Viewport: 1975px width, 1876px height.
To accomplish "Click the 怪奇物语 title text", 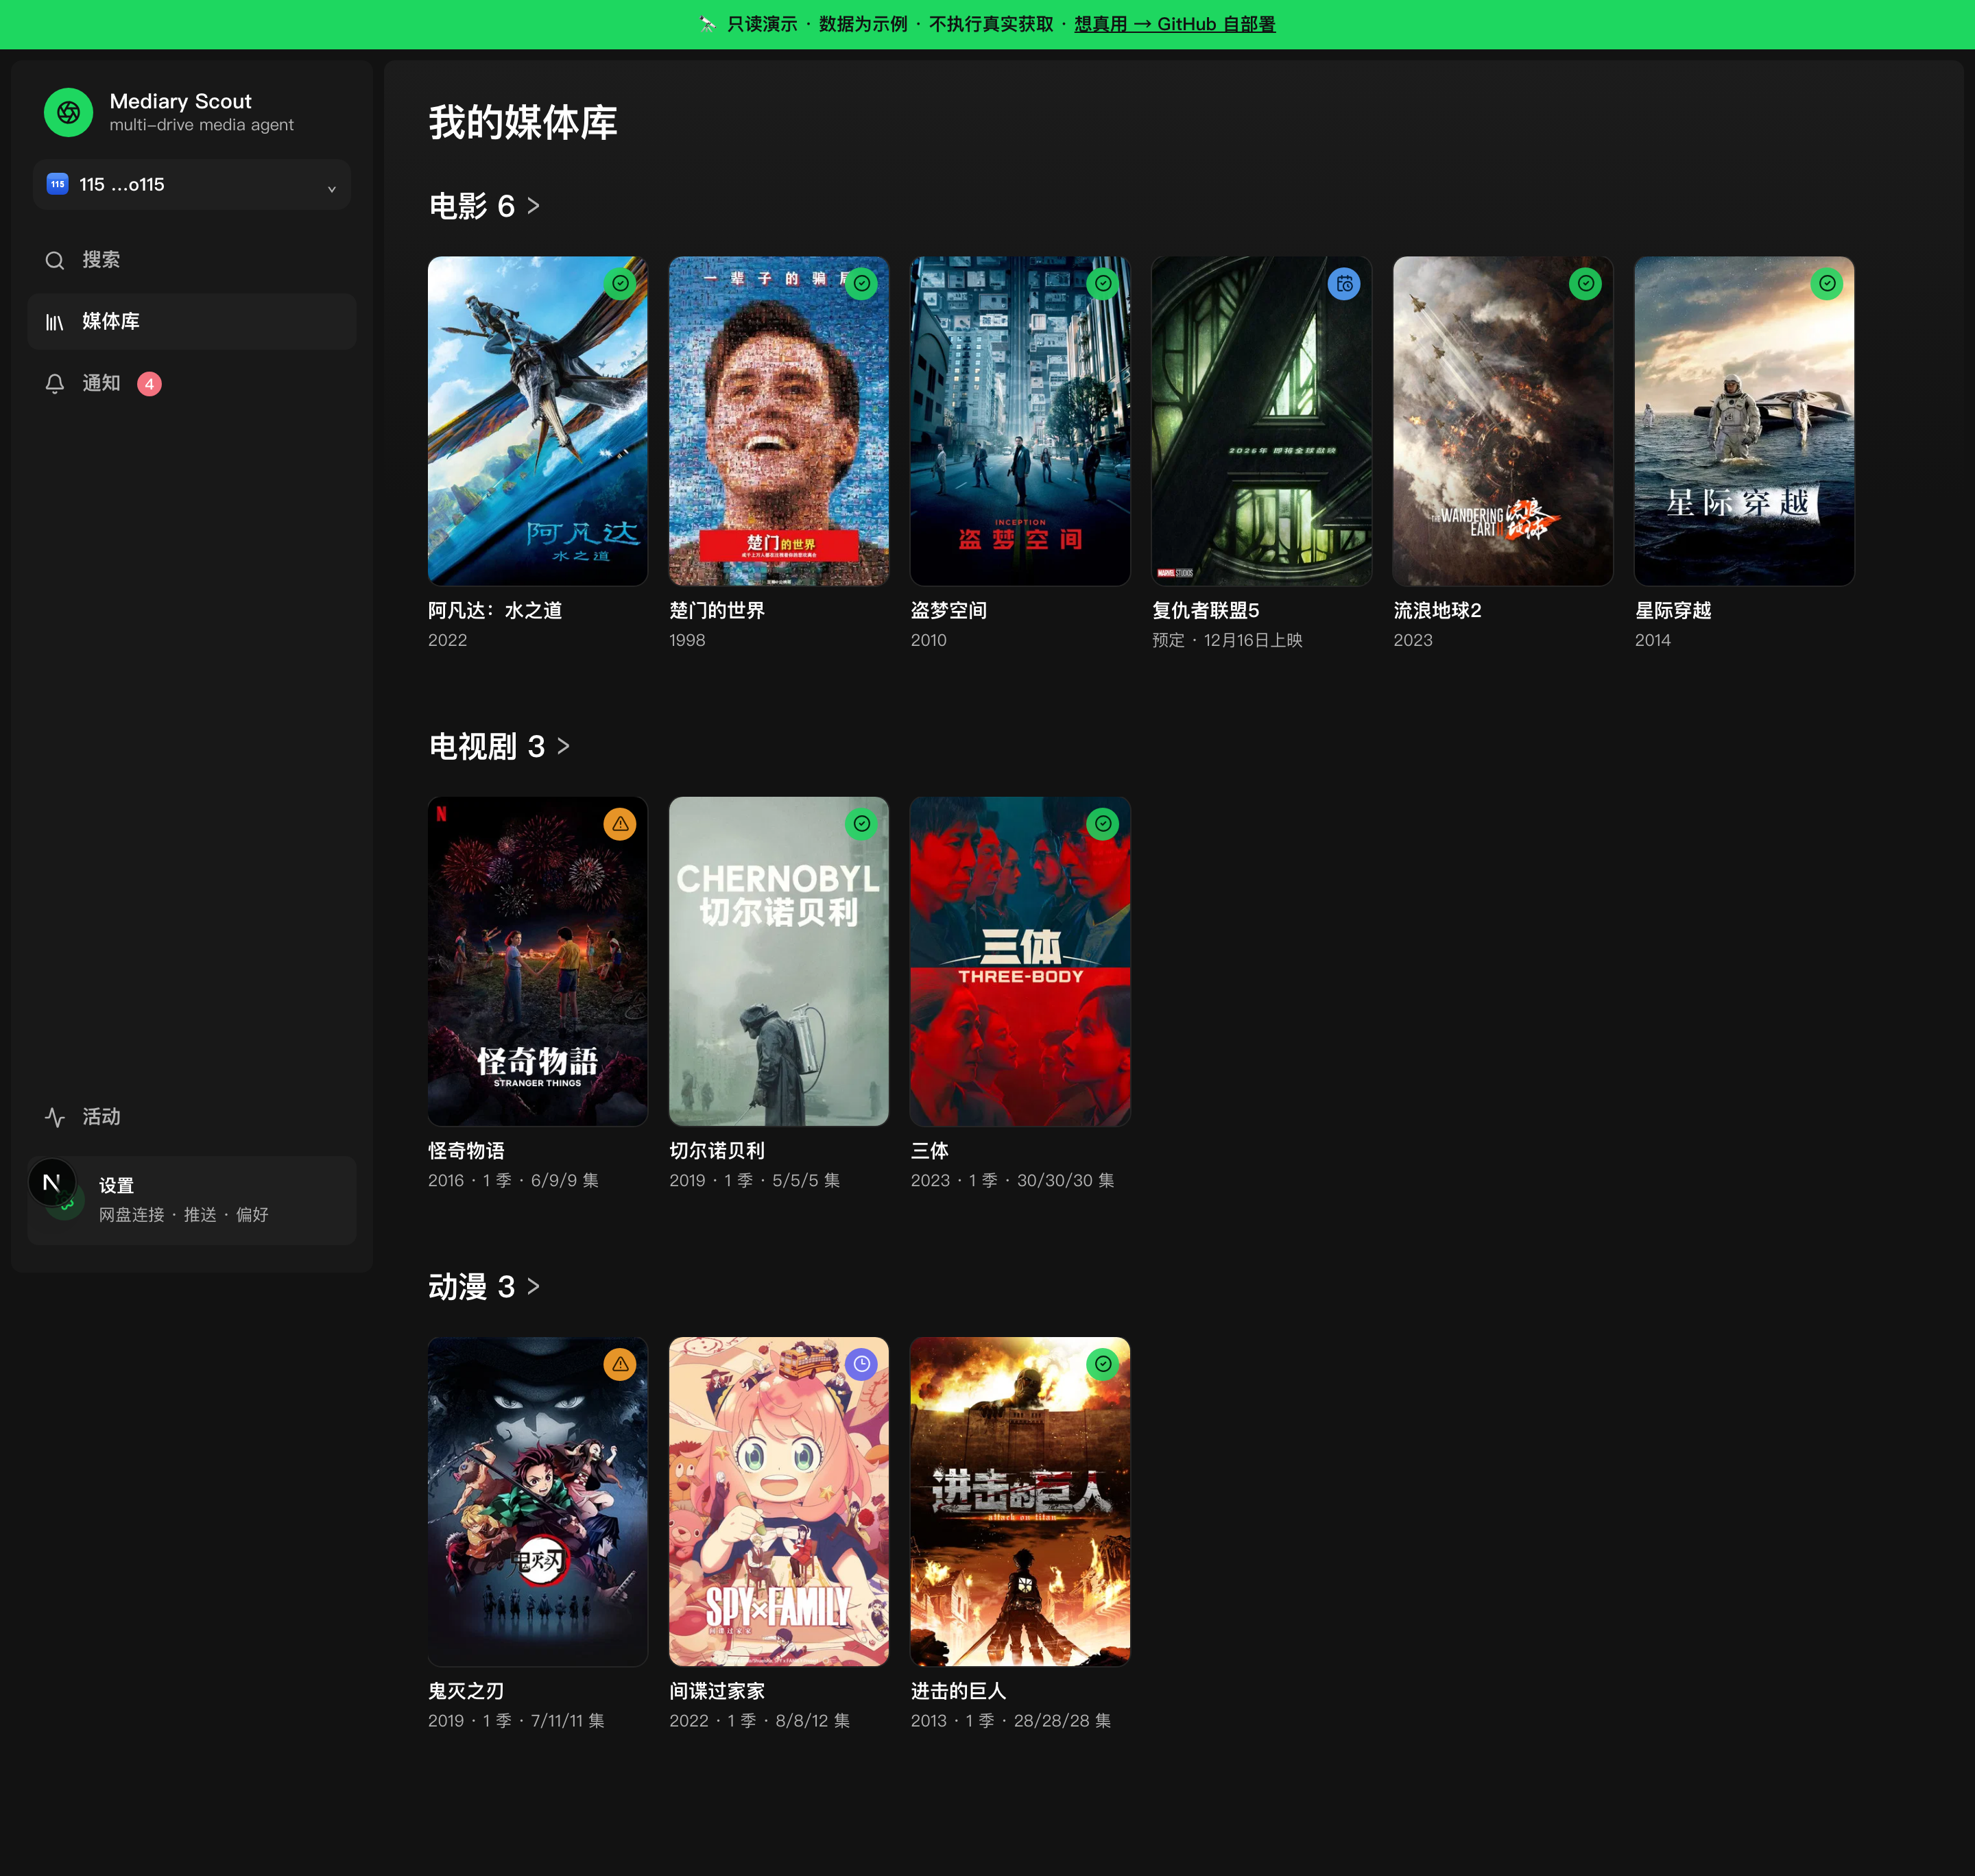I will pos(466,1151).
